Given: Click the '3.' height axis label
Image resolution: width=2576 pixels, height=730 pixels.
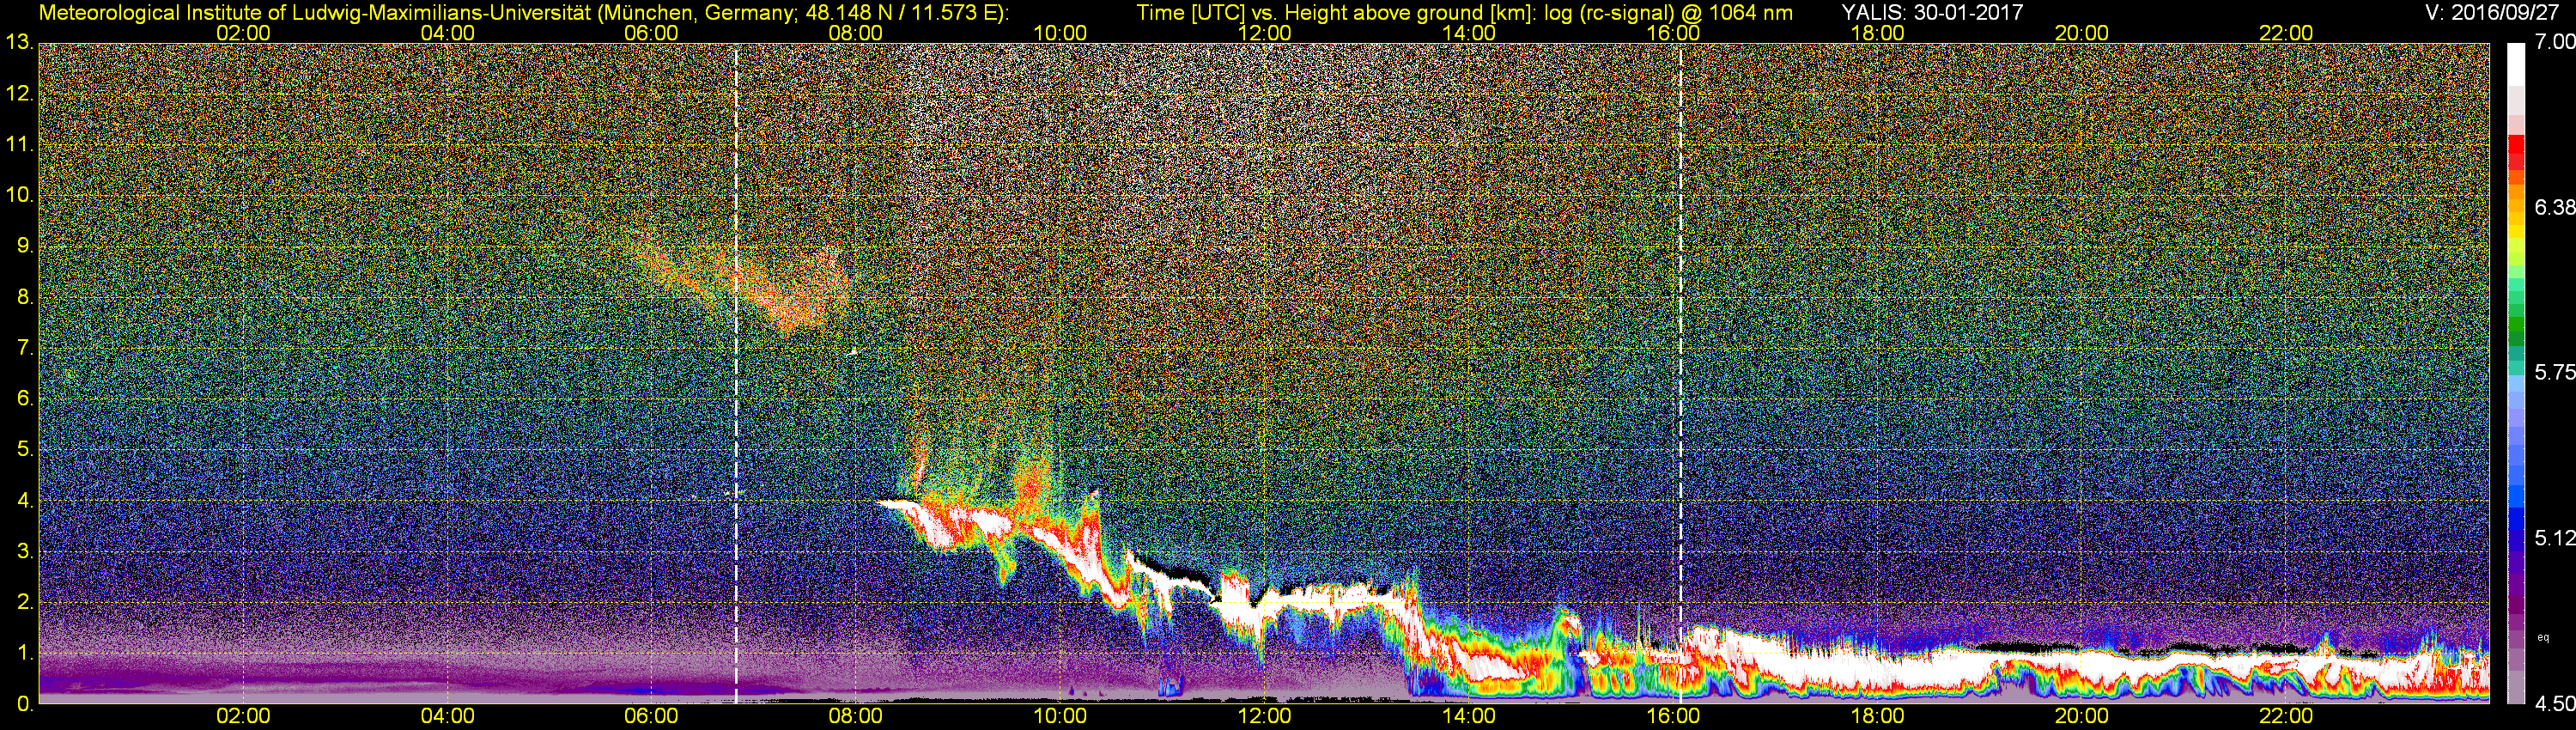Looking at the screenshot, I should click(26, 551).
